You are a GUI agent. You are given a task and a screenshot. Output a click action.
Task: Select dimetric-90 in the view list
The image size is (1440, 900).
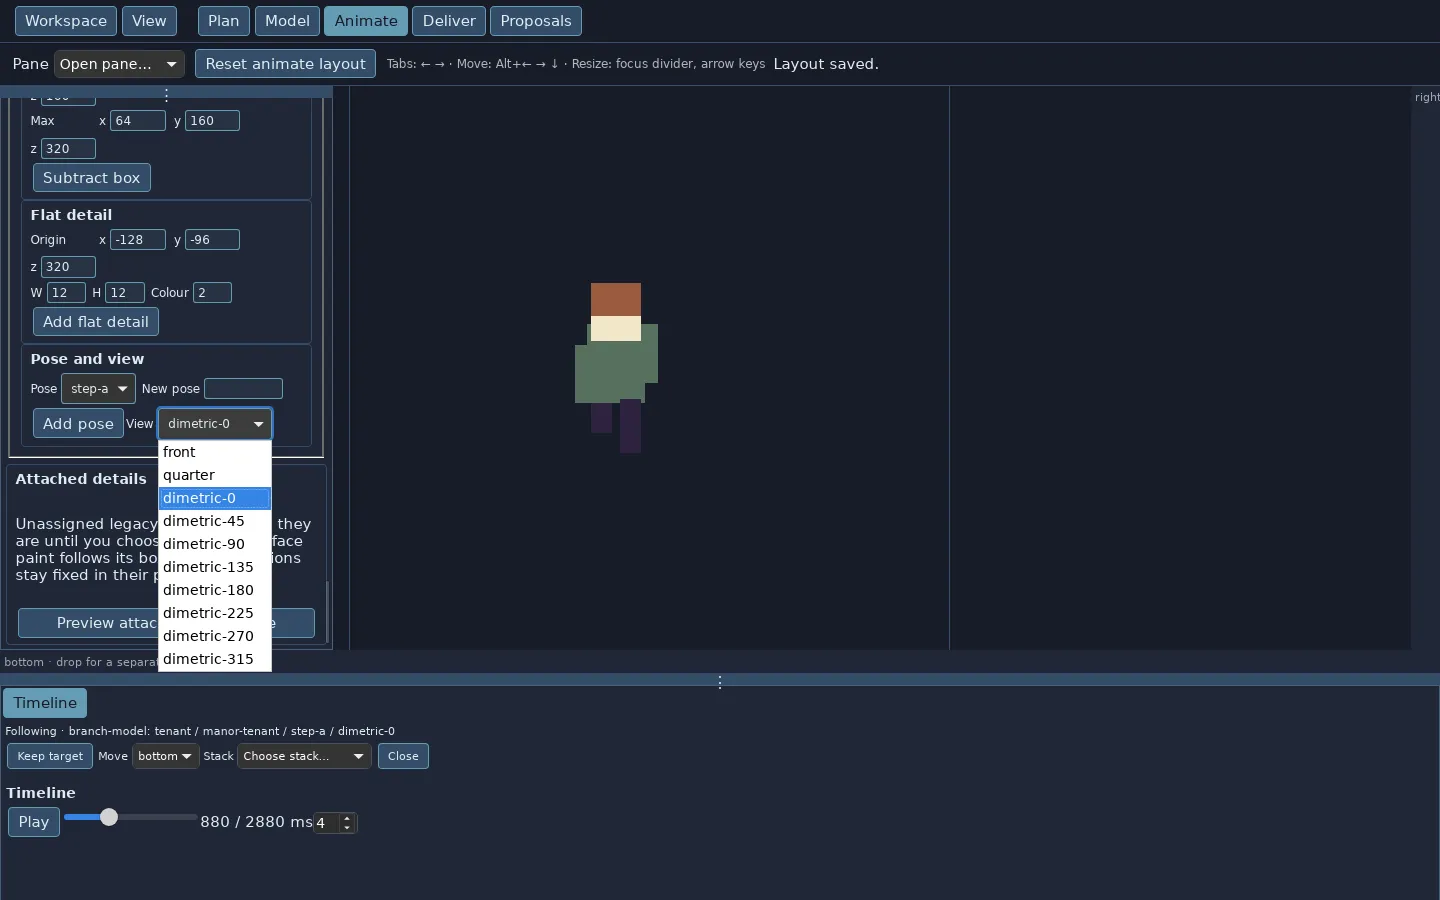pyautogui.click(x=215, y=544)
